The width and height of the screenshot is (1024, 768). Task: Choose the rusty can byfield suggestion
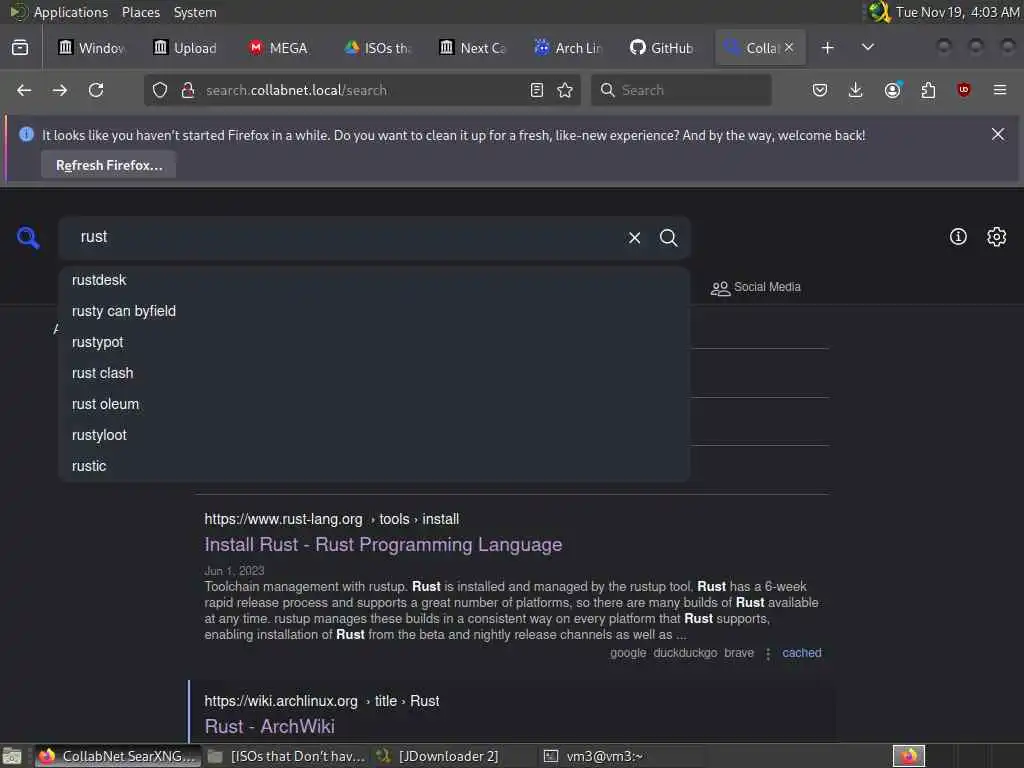point(374,311)
